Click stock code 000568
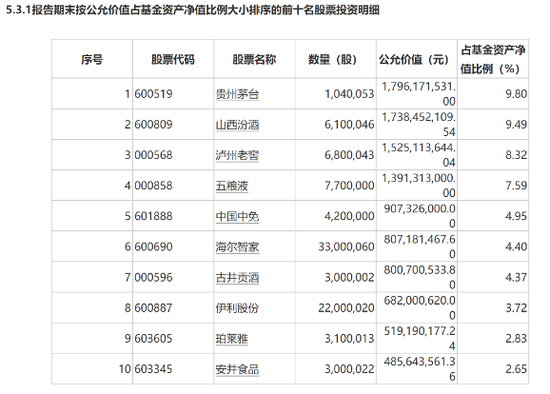The height and width of the screenshot is (394, 550). click(154, 155)
